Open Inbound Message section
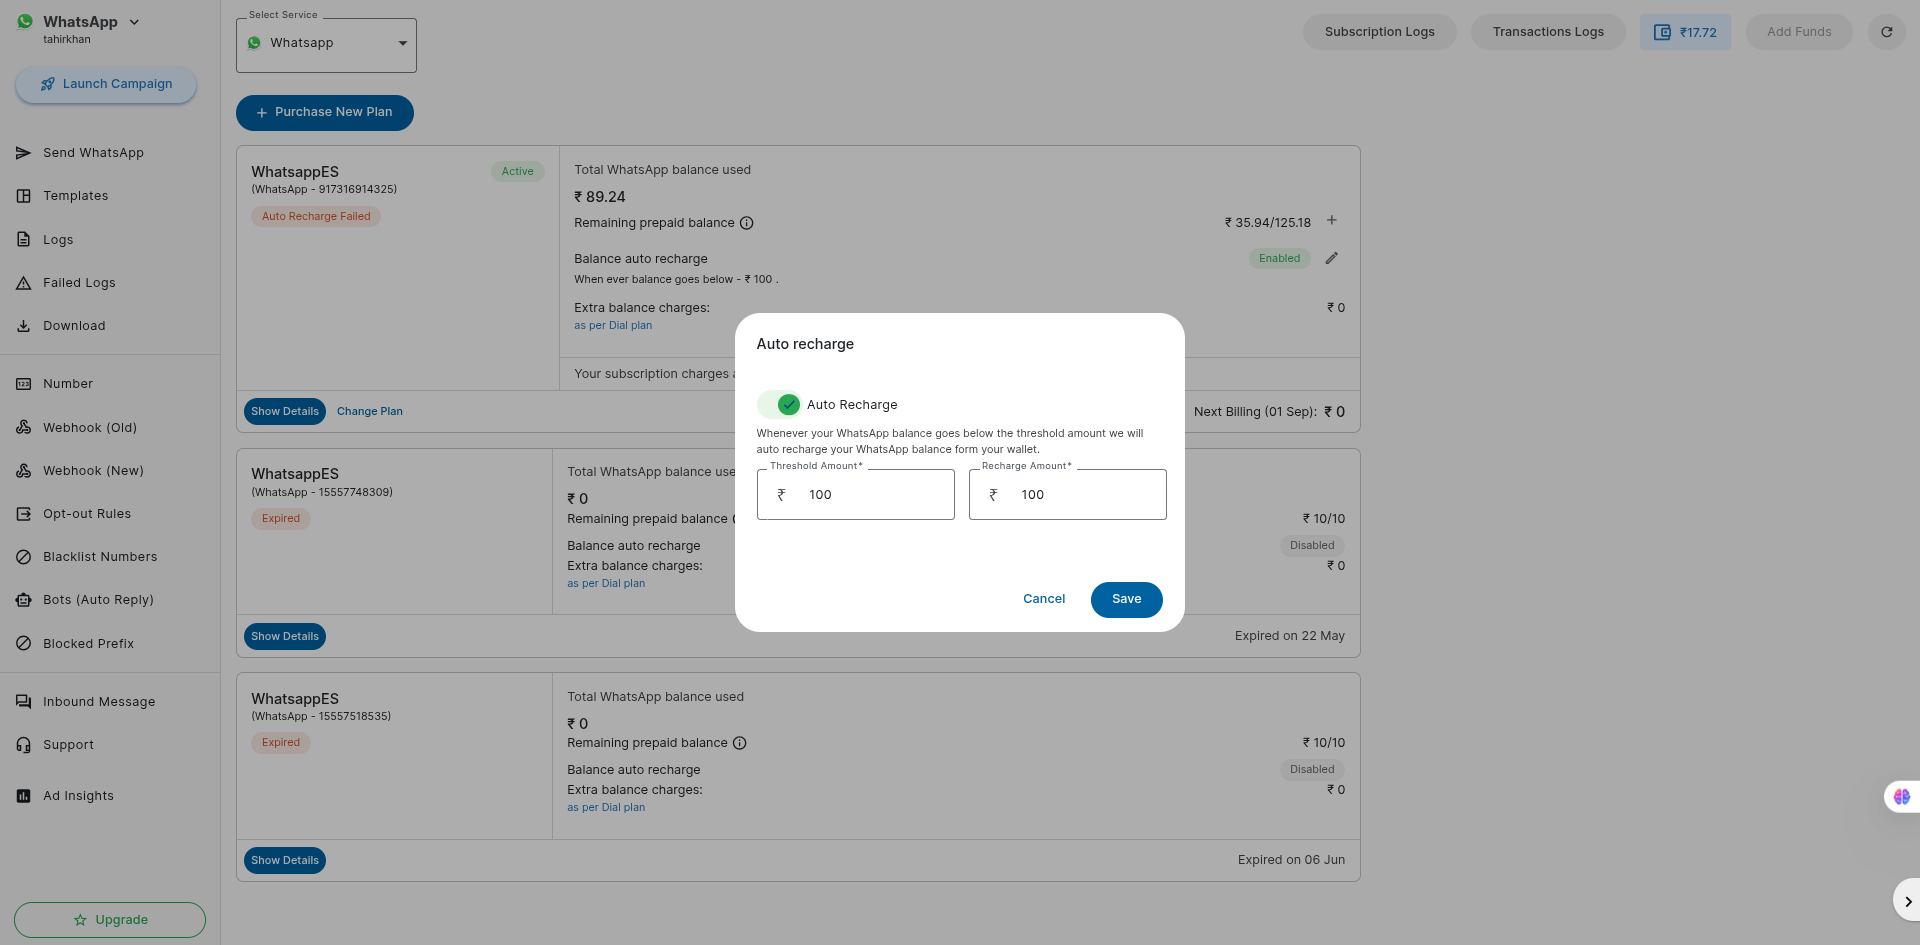The image size is (1920, 945). tap(99, 702)
